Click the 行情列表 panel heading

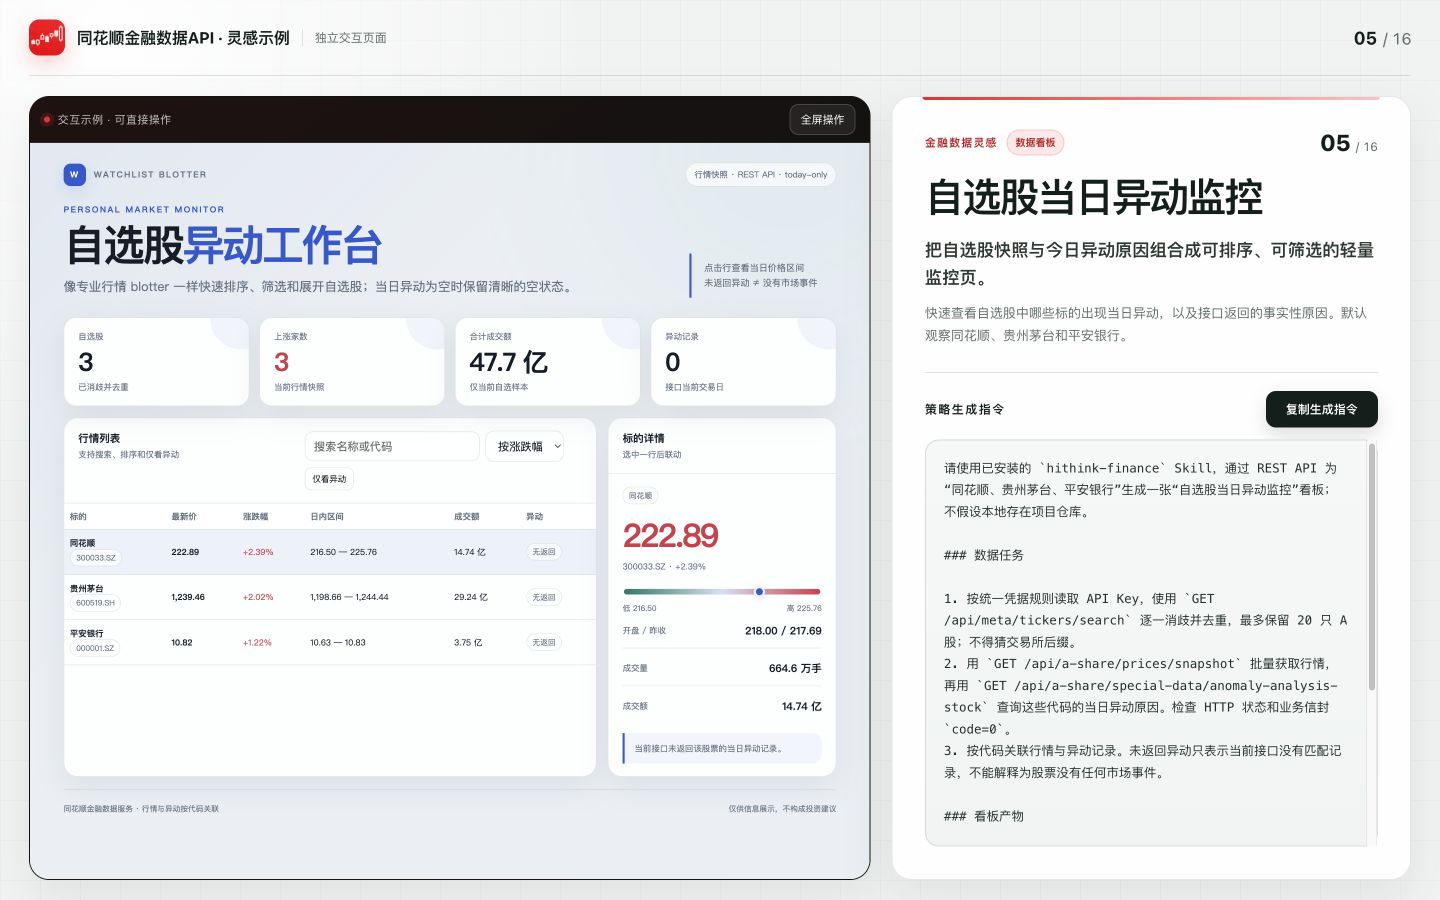pos(99,438)
